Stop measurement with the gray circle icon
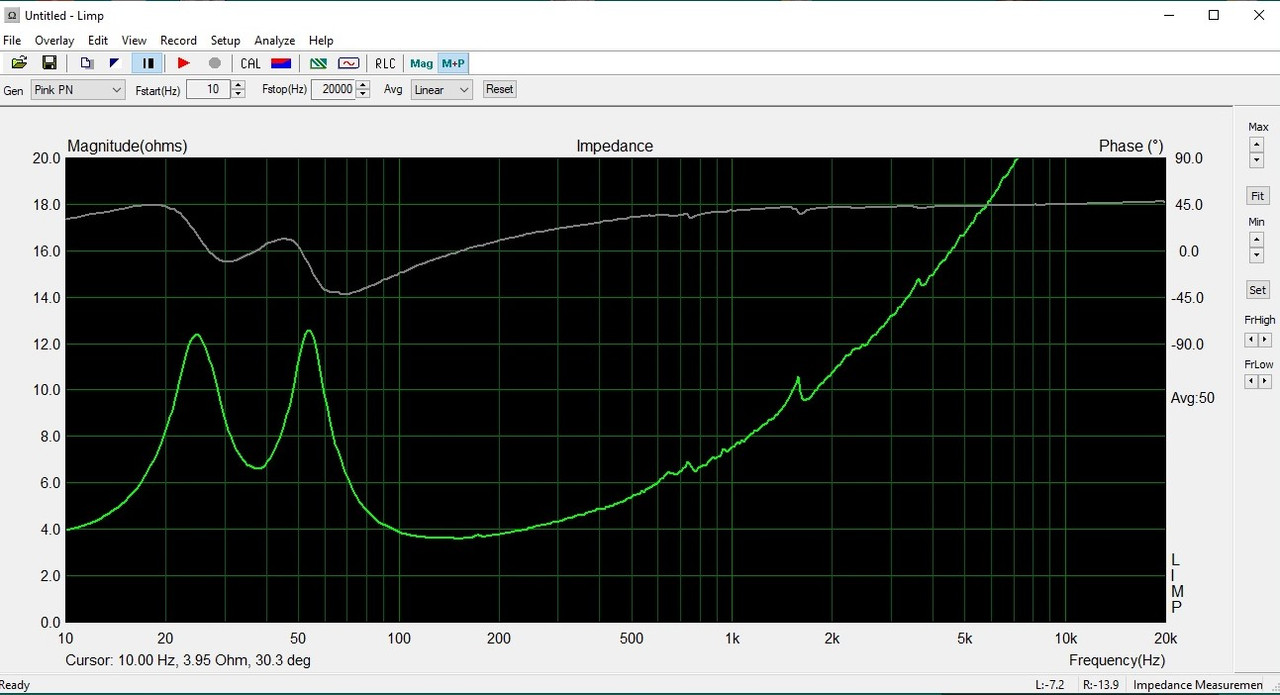 point(214,63)
